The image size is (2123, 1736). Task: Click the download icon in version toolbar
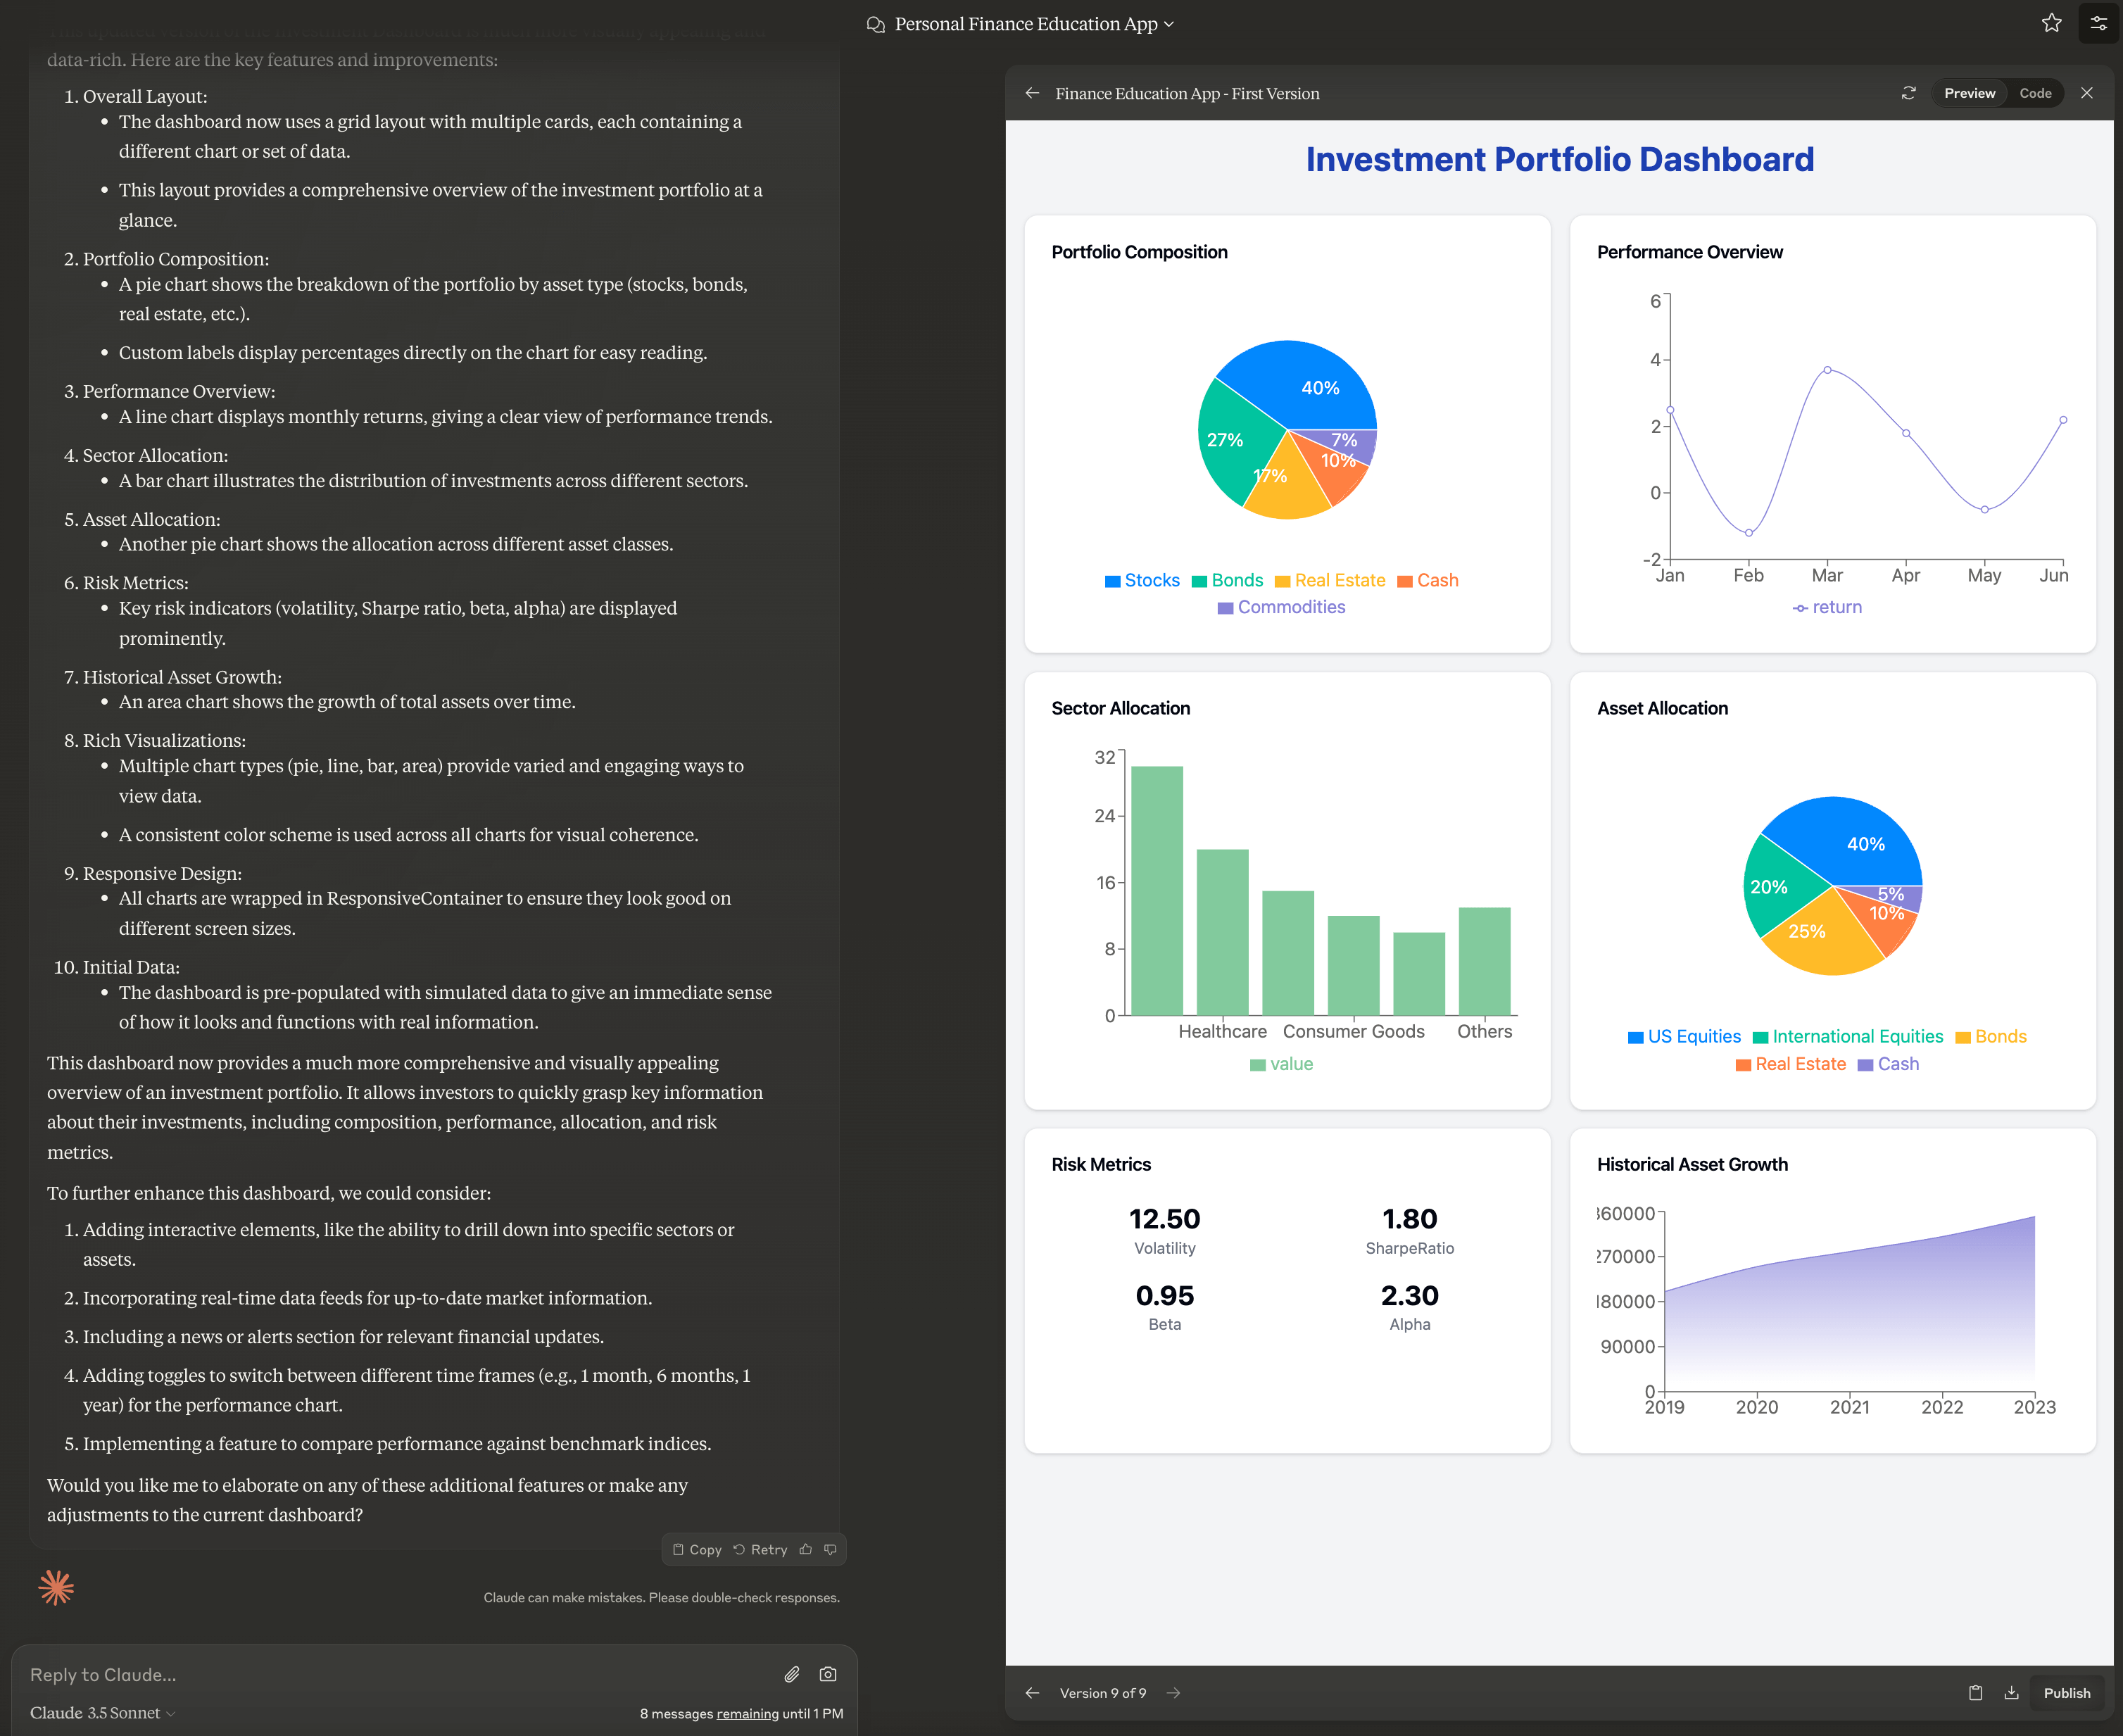(2012, 1694)
